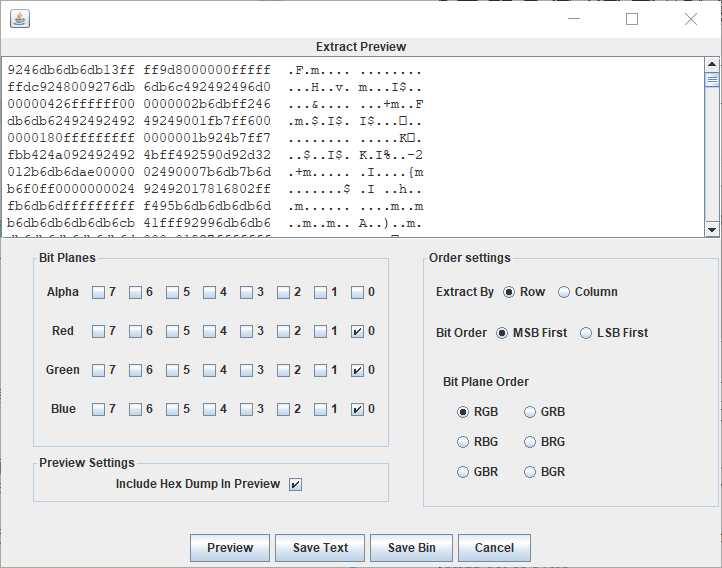Enable Red bit plane 6

135,331
